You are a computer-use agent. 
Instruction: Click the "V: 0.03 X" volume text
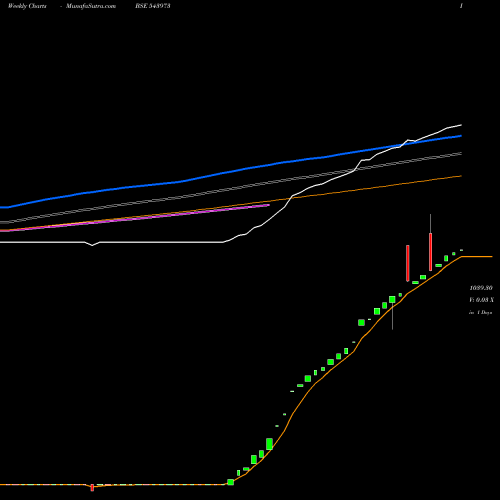click(481, 300)
